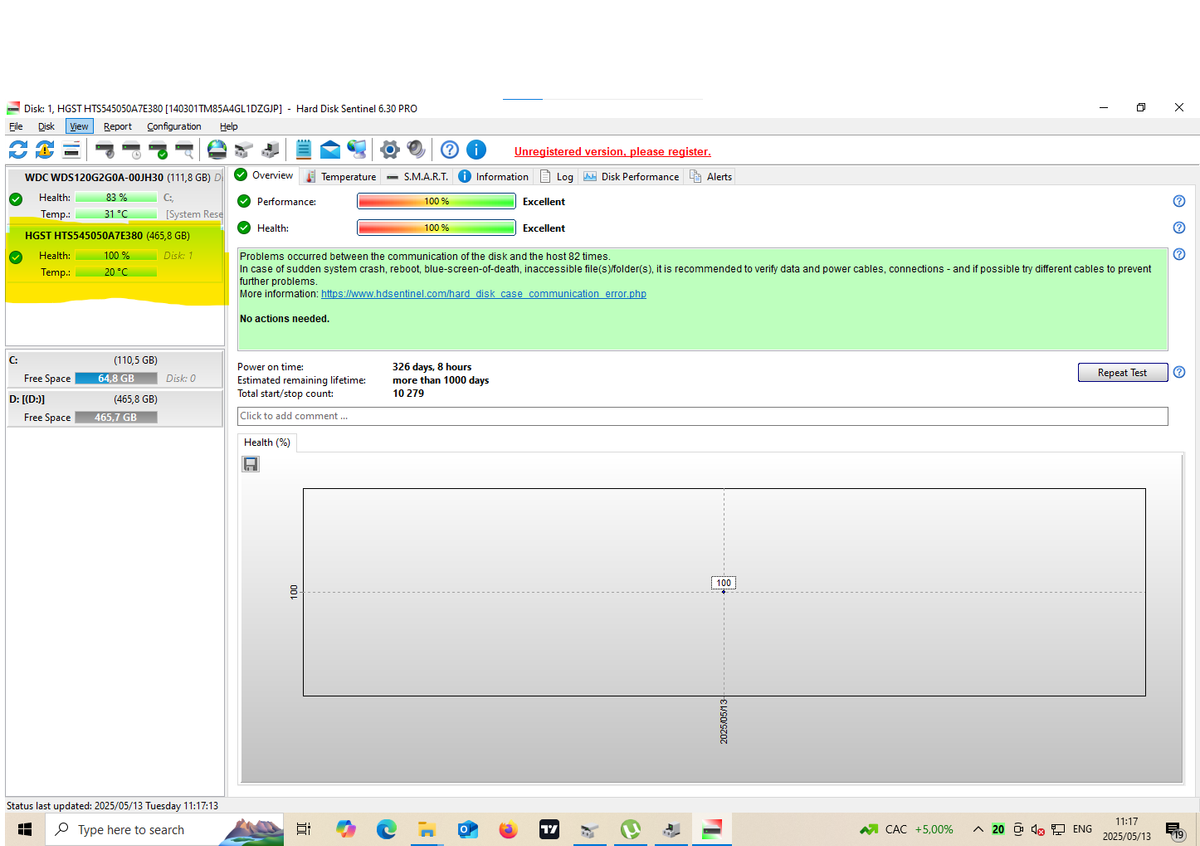Image resolution: width=1200 pixels, height=846 pixels.
Task: Click the floppy save icon above health chart
Action: click(251, 464)
